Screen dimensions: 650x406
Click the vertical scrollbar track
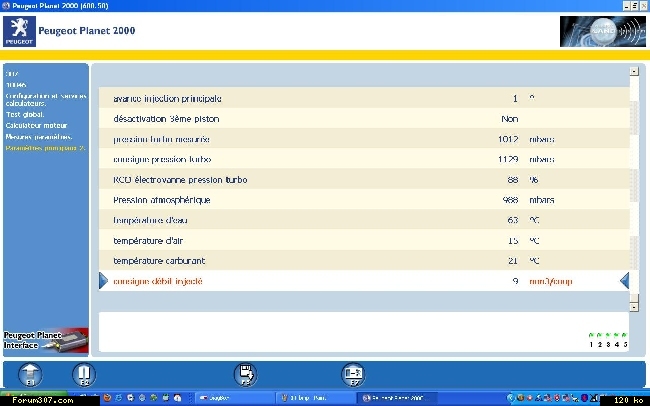pos(634,189)
